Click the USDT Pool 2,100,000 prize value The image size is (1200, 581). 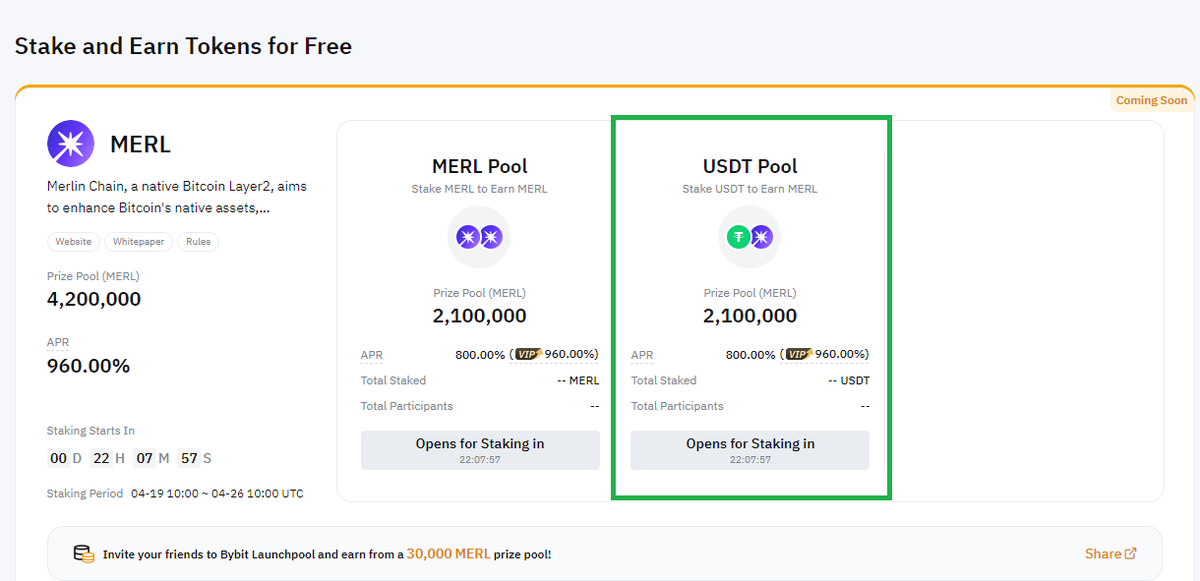(750, 316)
